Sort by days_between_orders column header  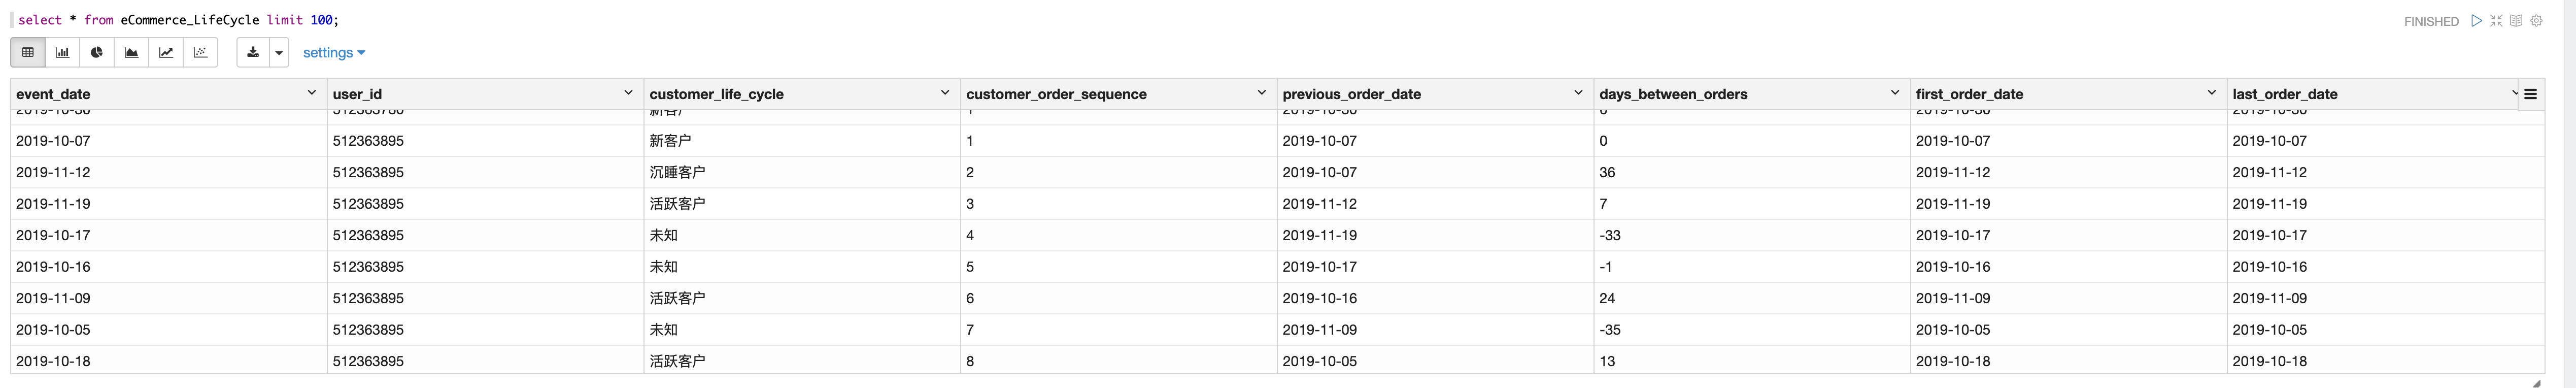click(1673, 94)
